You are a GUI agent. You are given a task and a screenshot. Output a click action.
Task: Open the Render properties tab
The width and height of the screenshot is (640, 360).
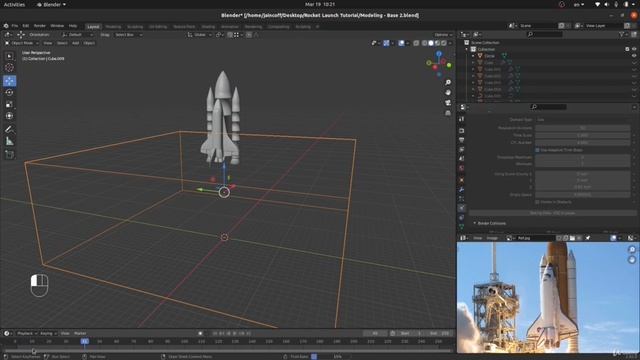462,131
